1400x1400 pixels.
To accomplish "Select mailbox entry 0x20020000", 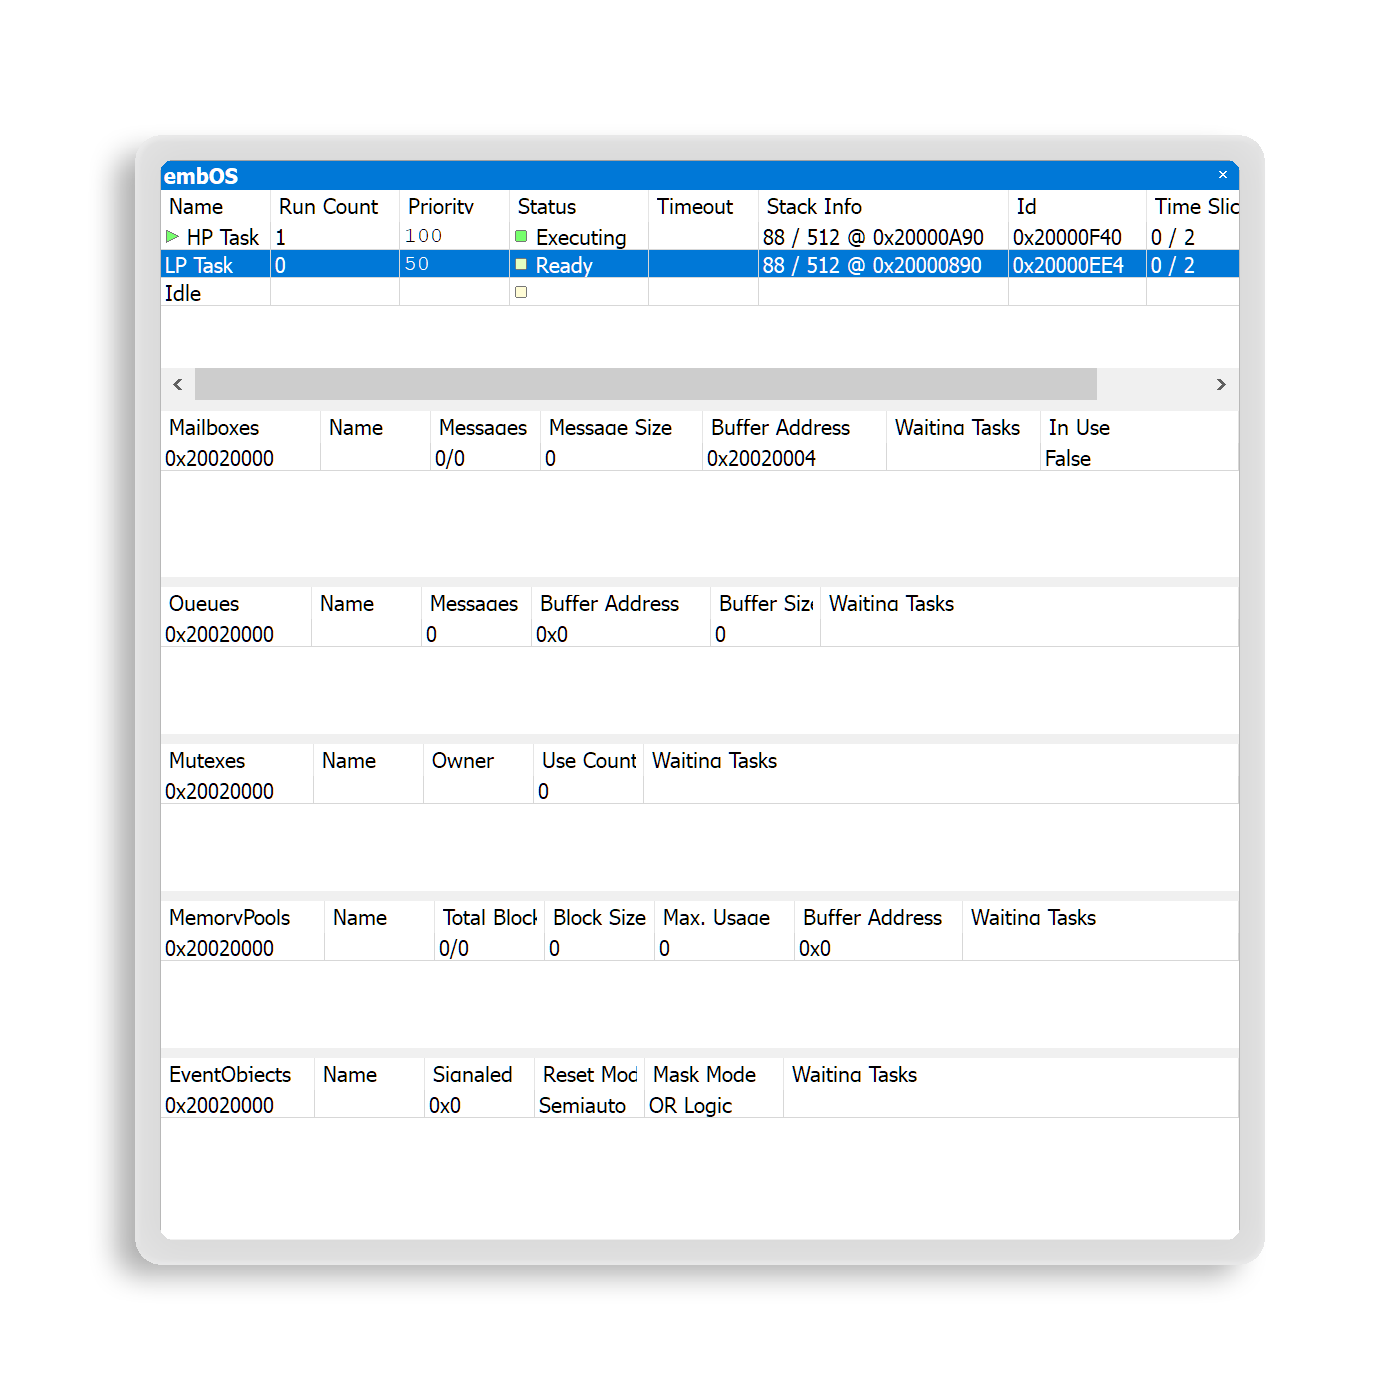I will pyautogui.click(x=219, y=458).
